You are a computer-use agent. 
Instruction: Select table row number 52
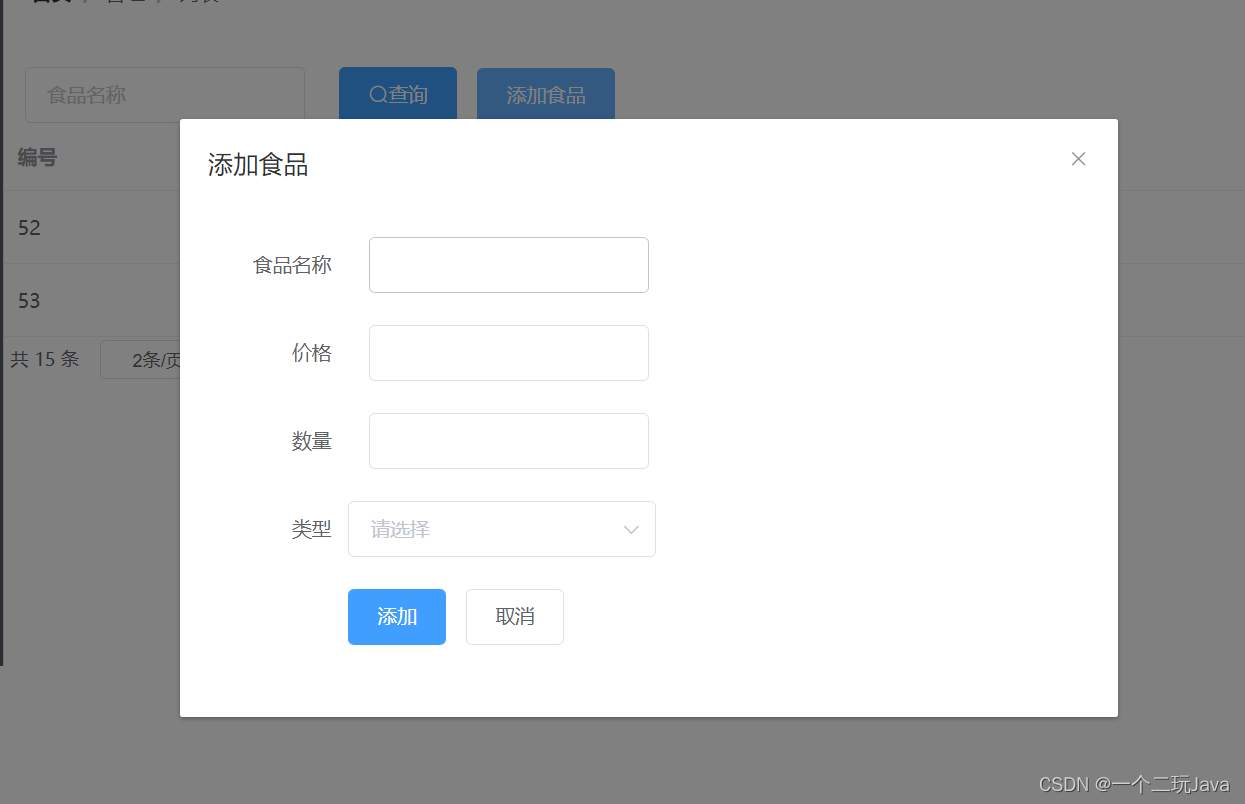(x=29, y=227)
